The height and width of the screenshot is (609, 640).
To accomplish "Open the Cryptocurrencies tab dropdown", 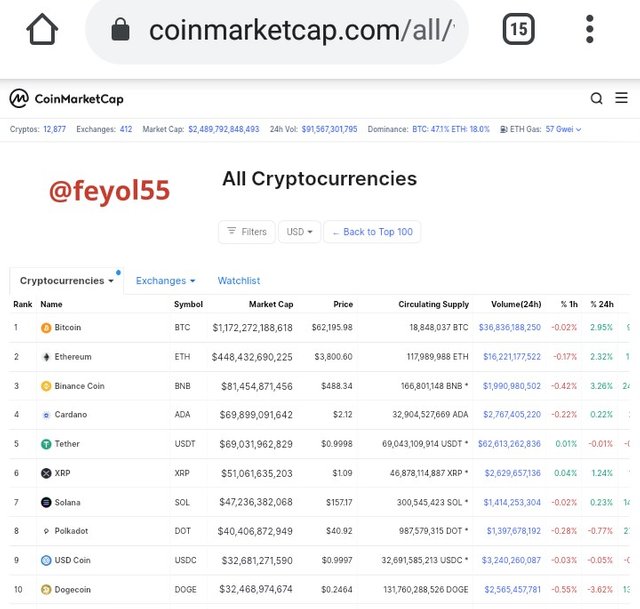I will pos(67,281).
